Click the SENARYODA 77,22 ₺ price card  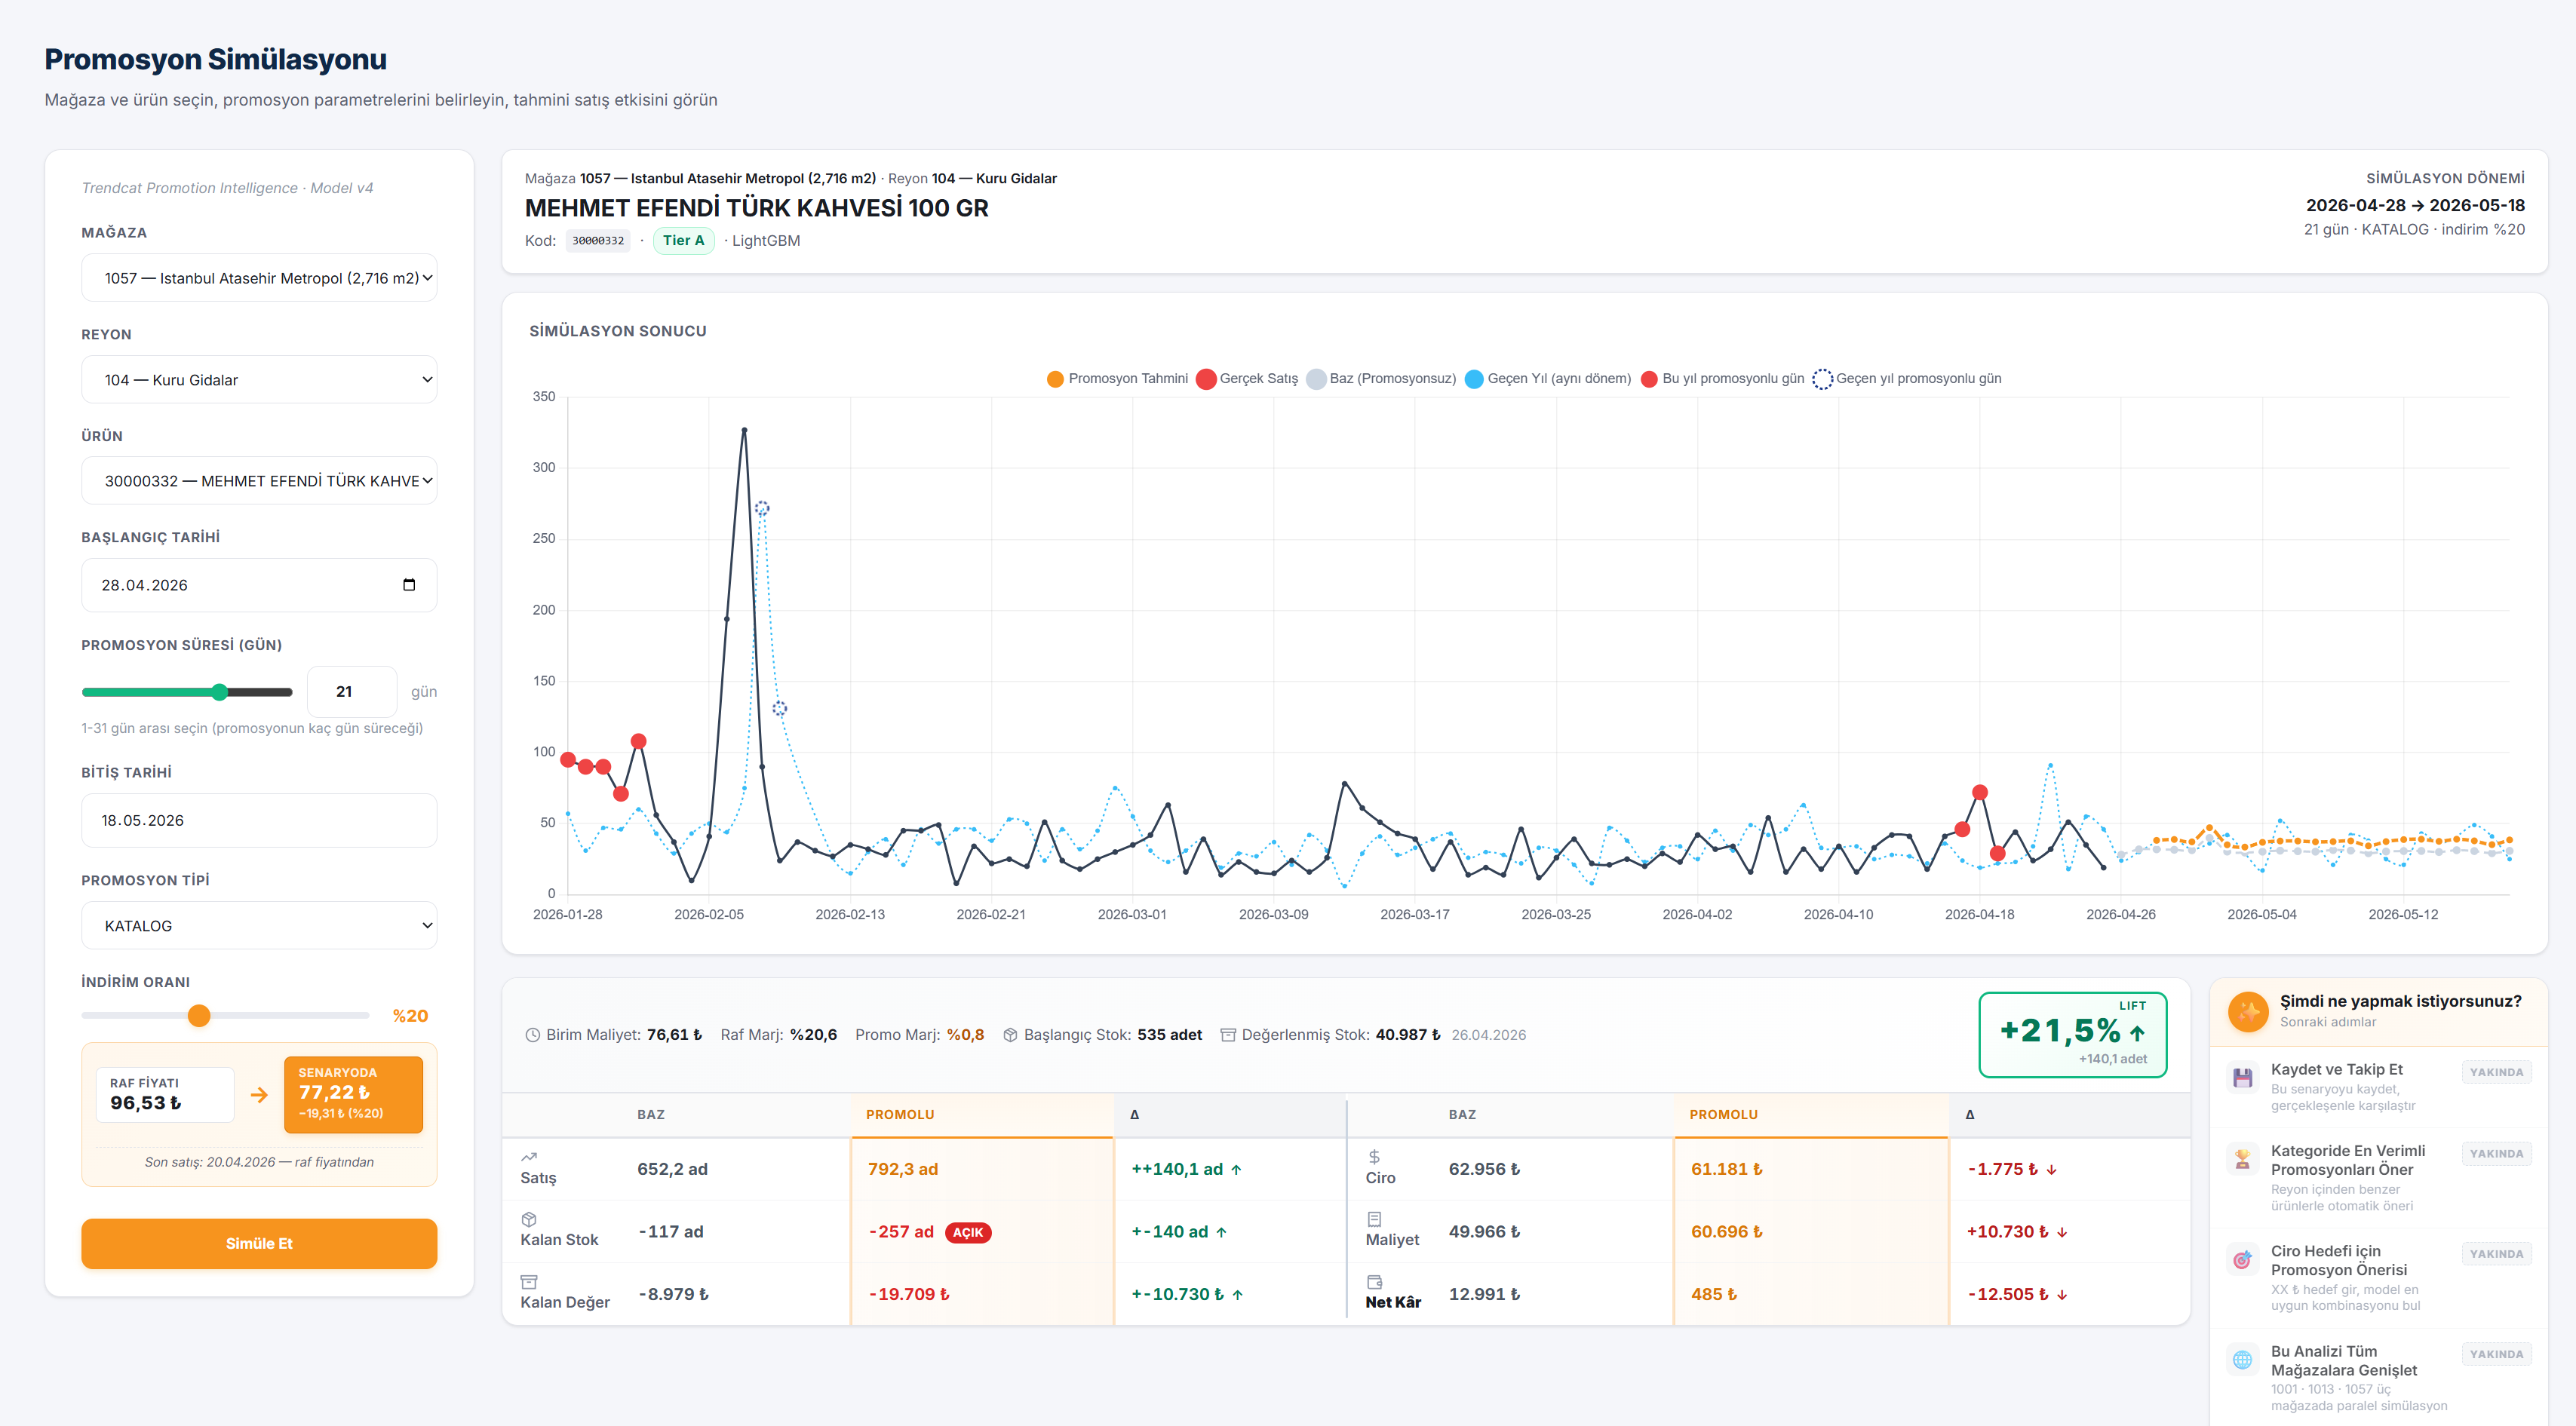click(x=354, y=1095)
